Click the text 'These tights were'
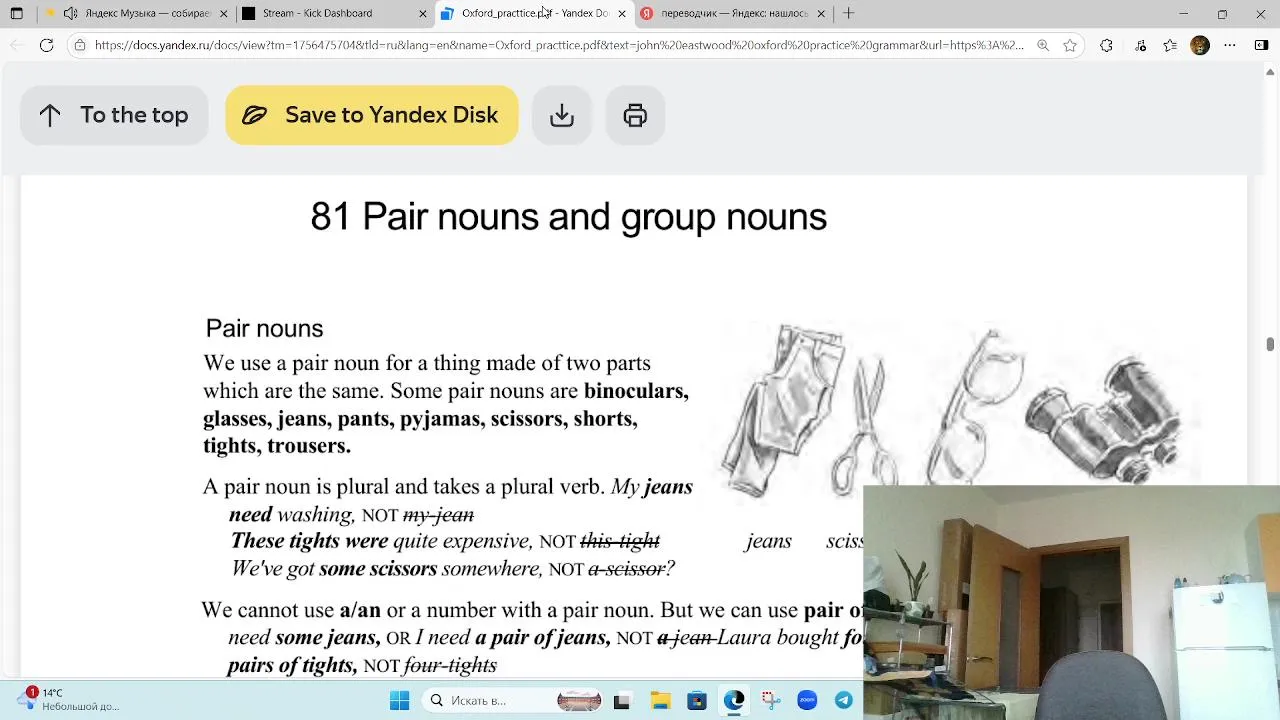Image resolution: width=1280 pixels, height=720 pixels. (309, 541)
